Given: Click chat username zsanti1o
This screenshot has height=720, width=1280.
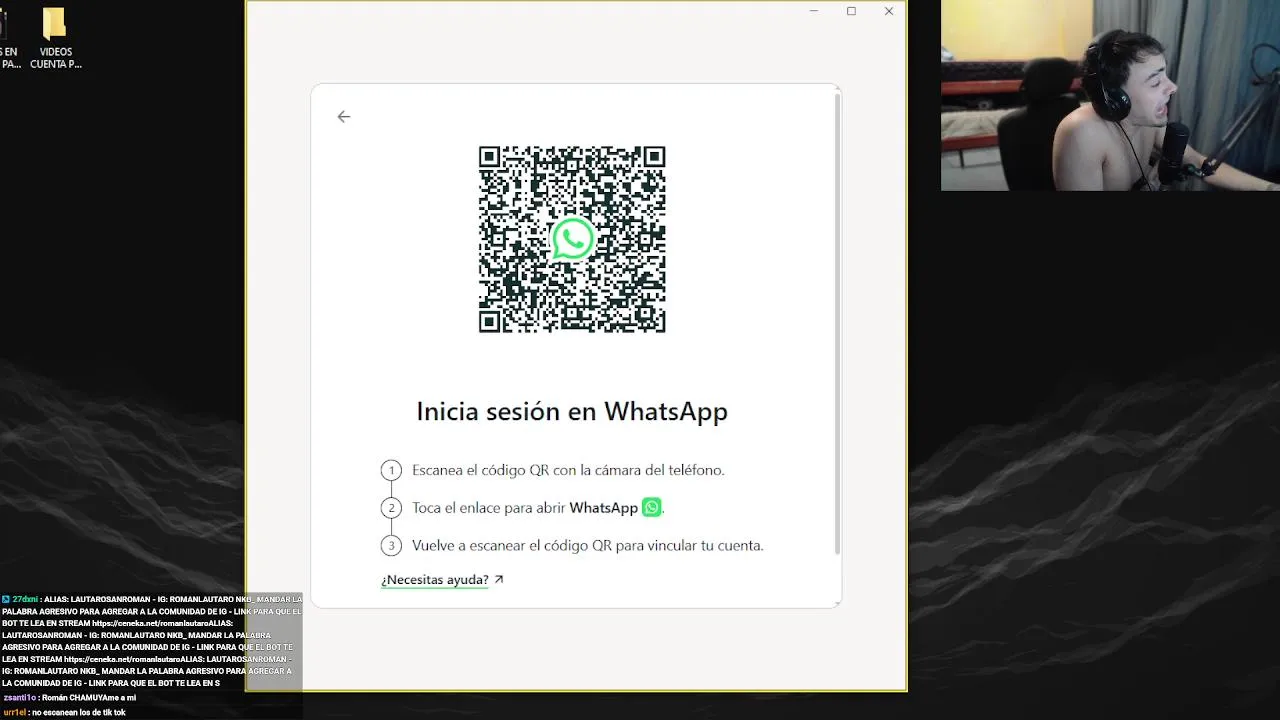Looking at the screenshot, I should point(19,698).
